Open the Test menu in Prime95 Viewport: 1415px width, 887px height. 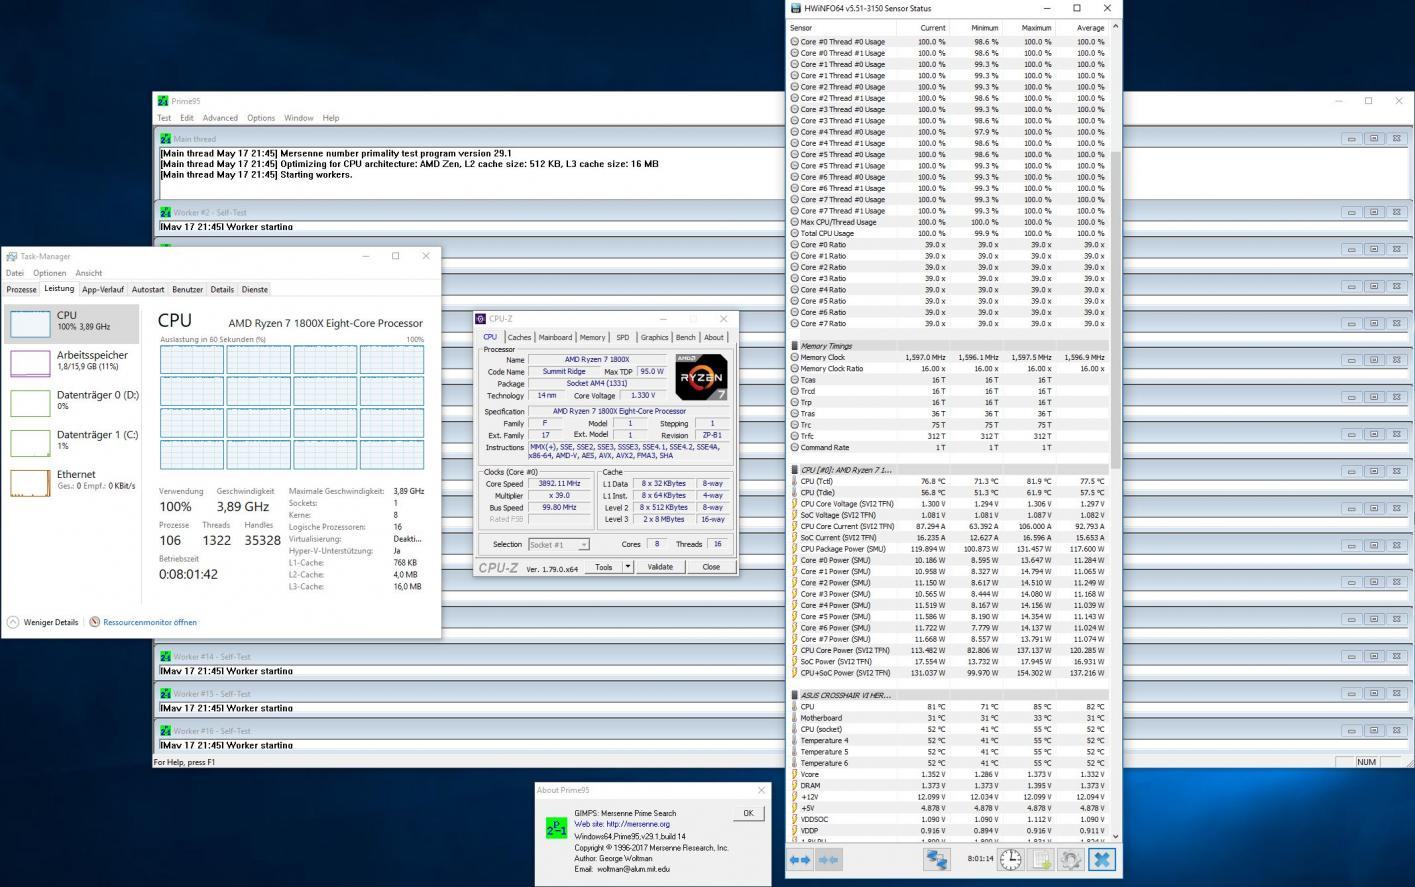(164, 118)
